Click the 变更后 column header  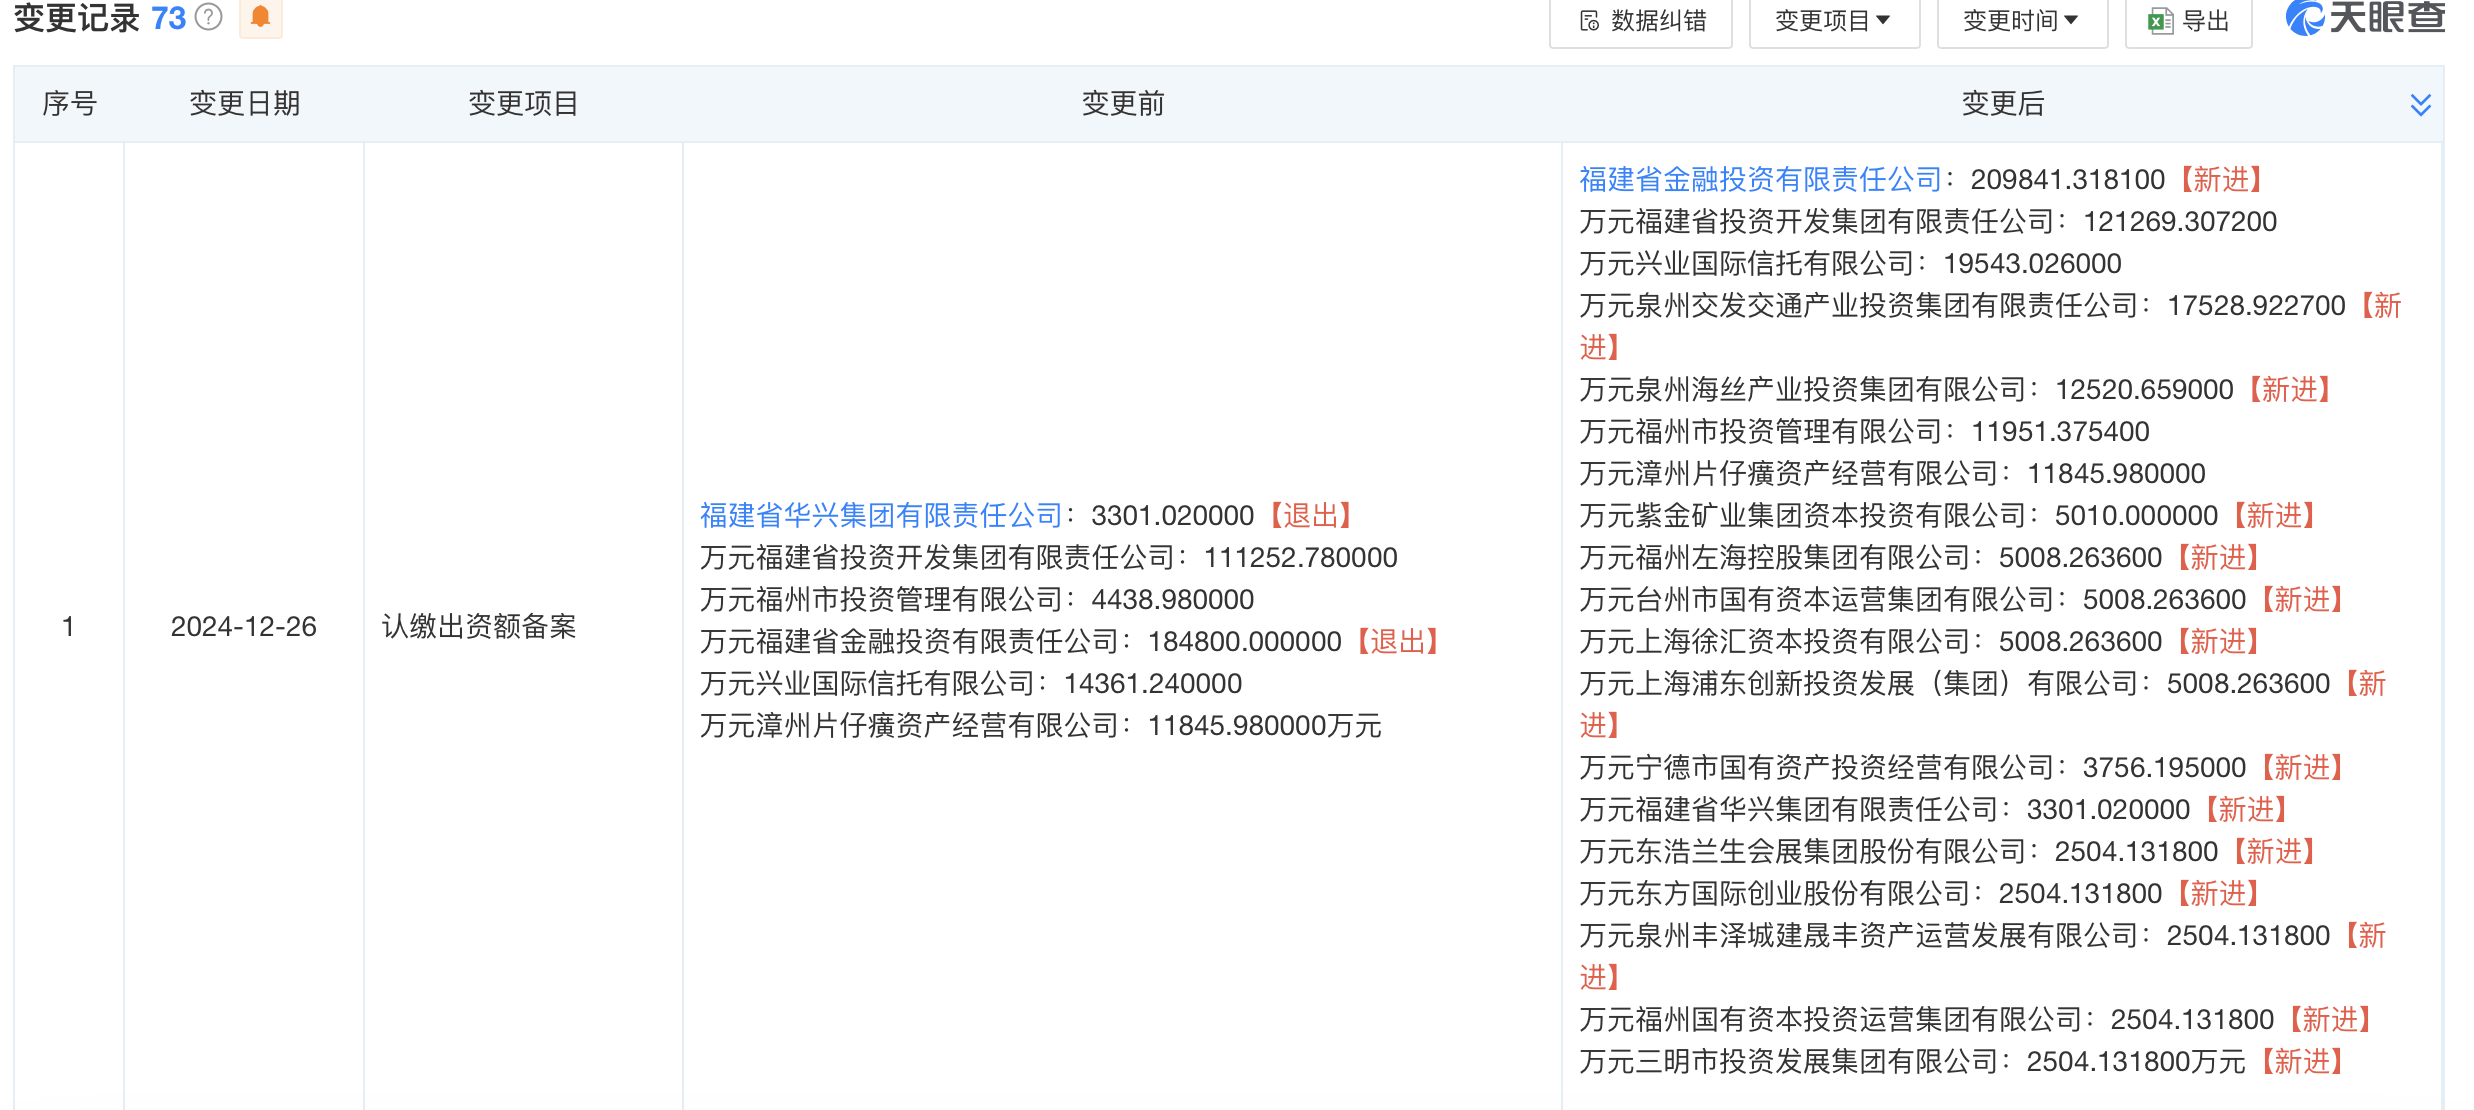pos(2002,103)
